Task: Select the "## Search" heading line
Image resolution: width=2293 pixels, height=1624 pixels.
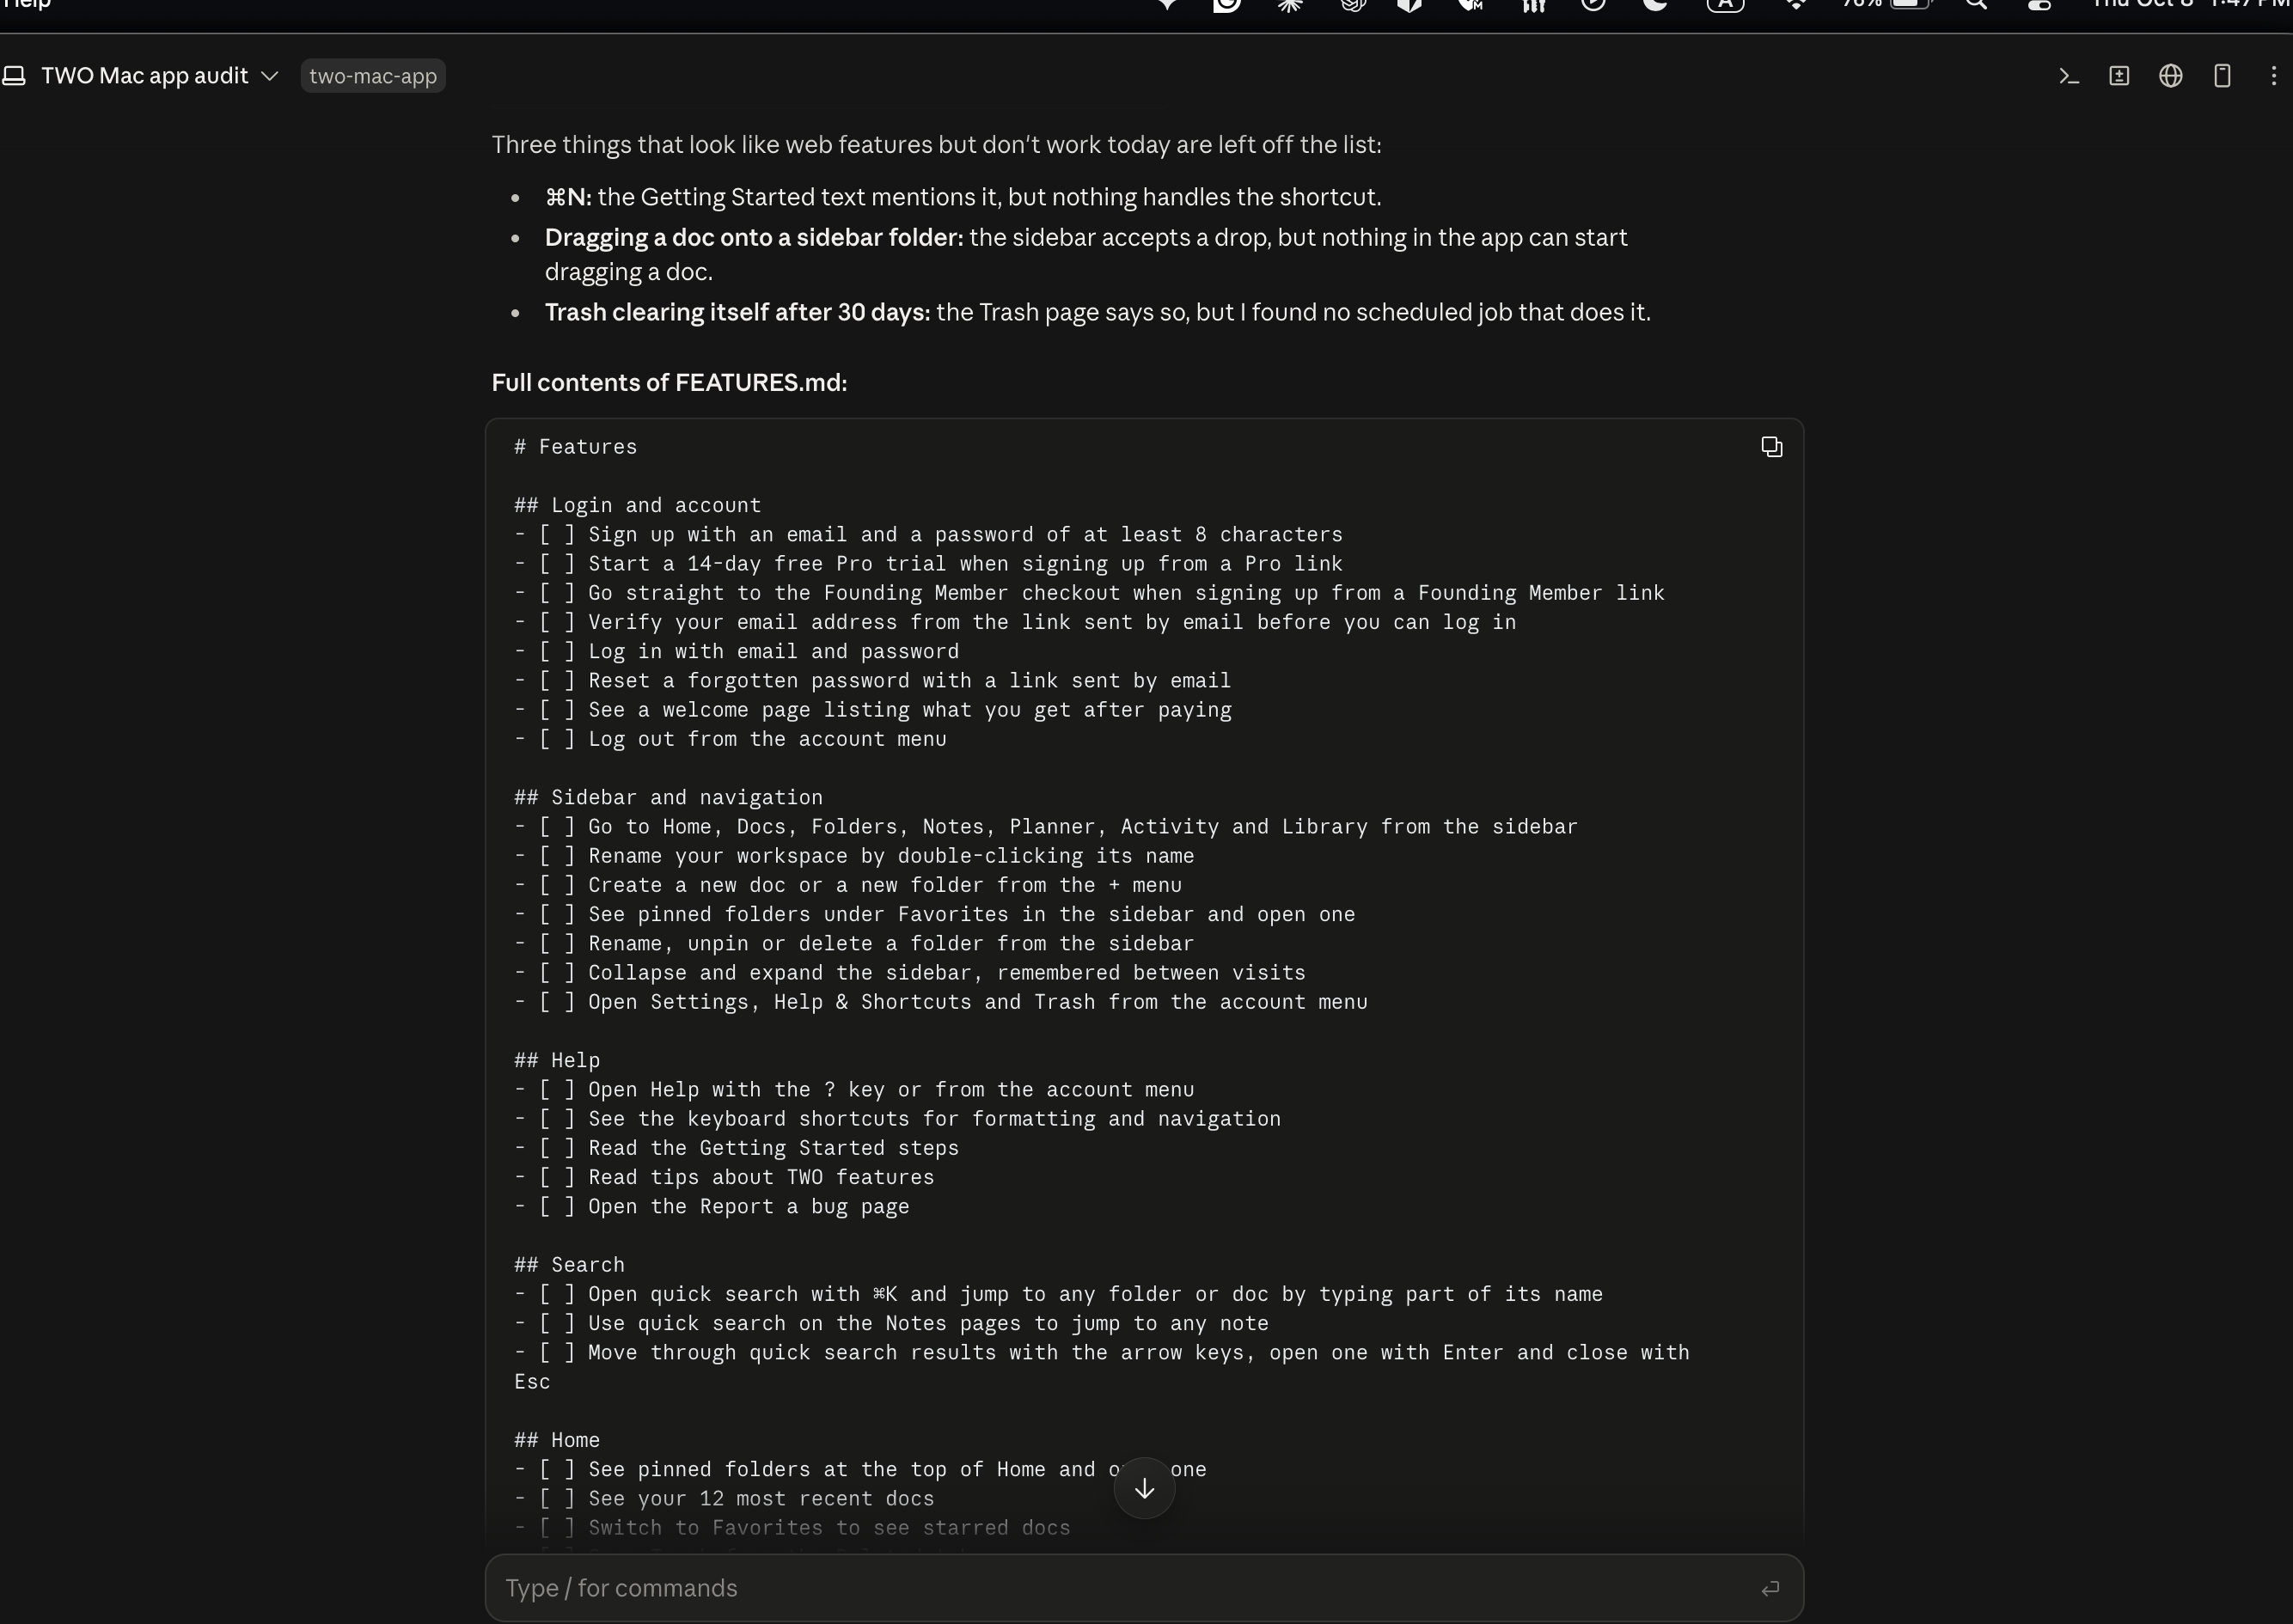Action: [569, 1265]
